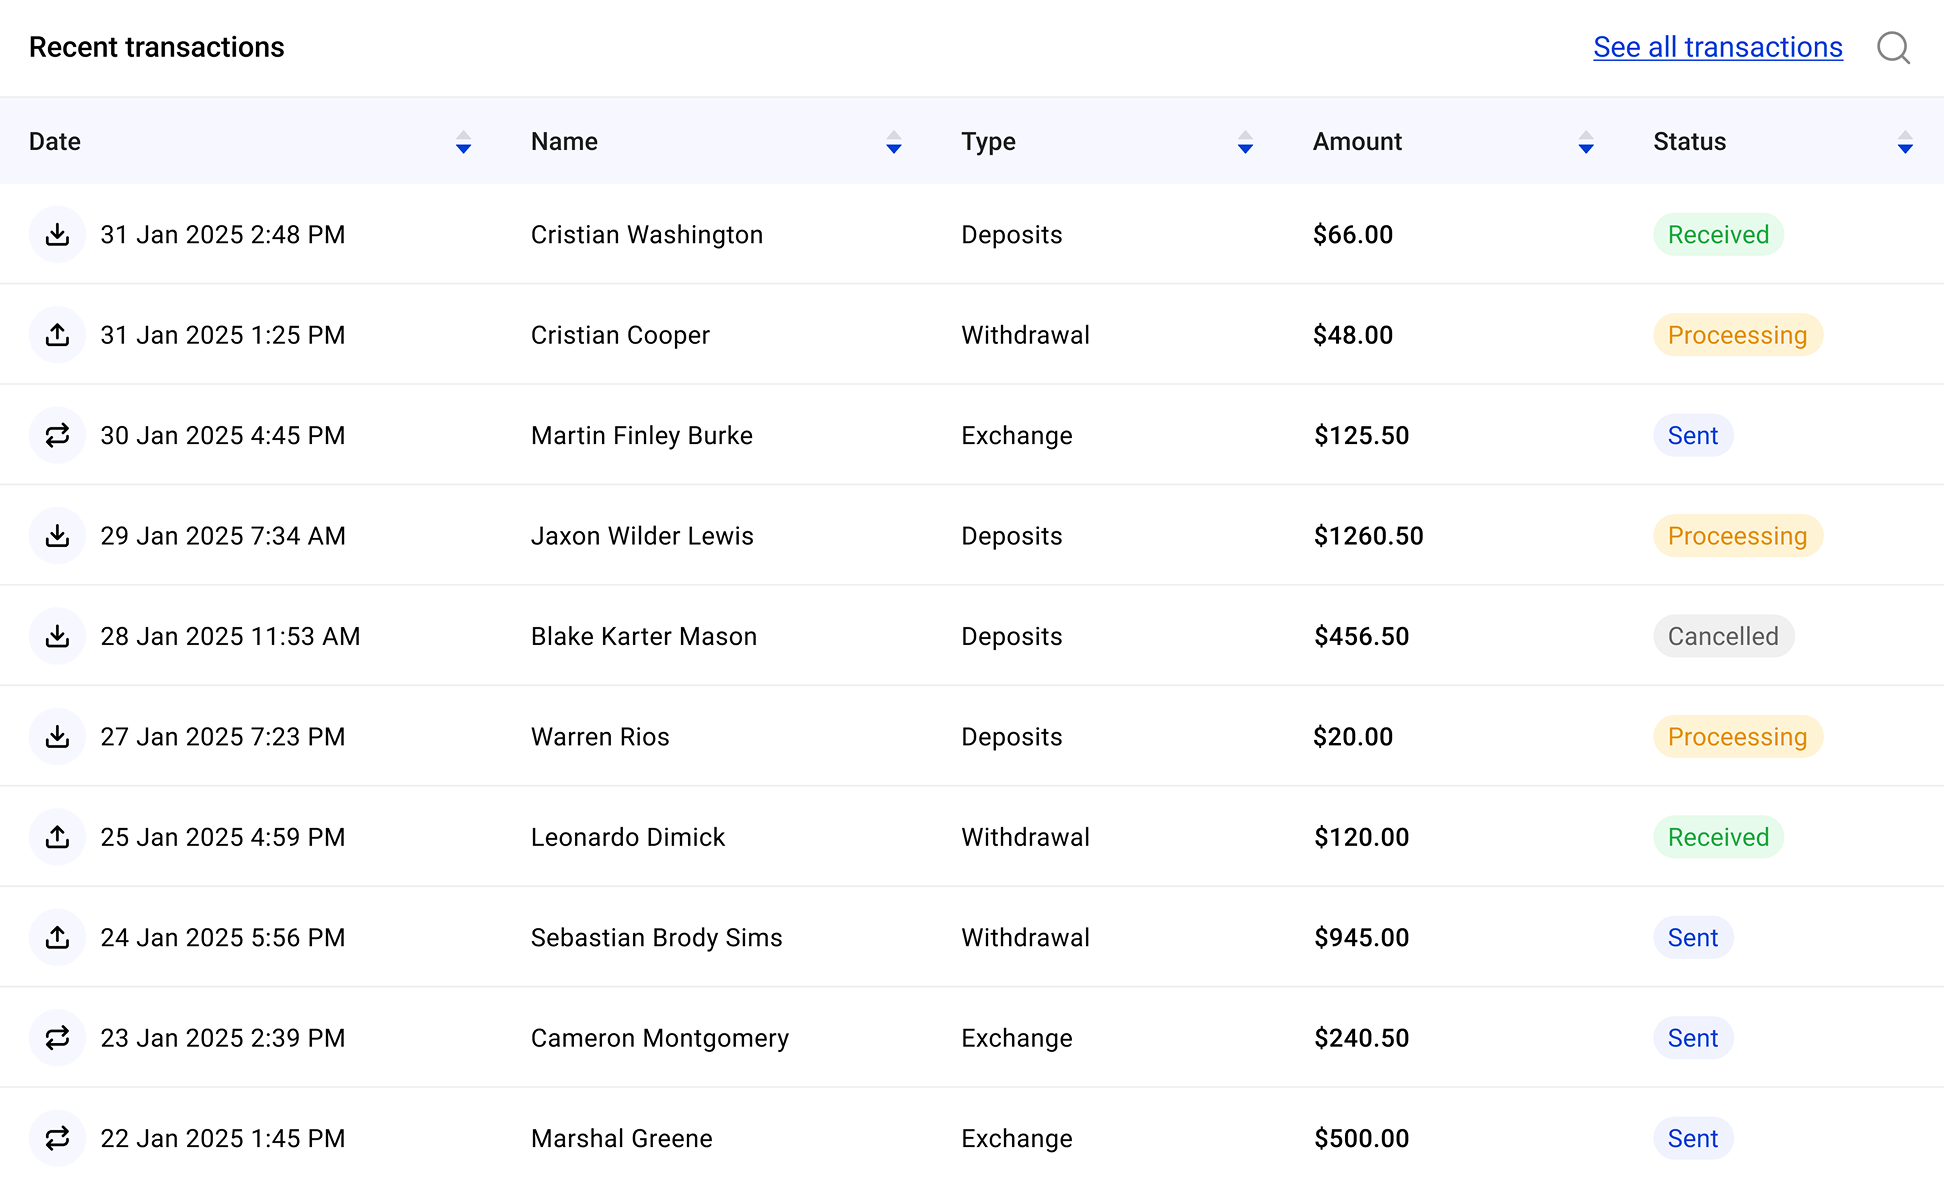Click deposit icon for Jaxon Wilder Lewis

pyautogui.click(x=58, y=536)
